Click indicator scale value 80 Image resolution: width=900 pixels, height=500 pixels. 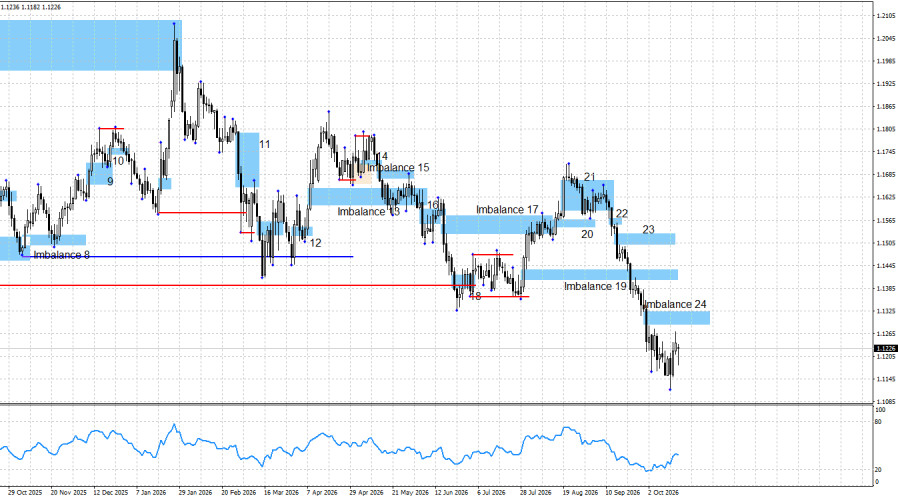(x=878, y=422)
